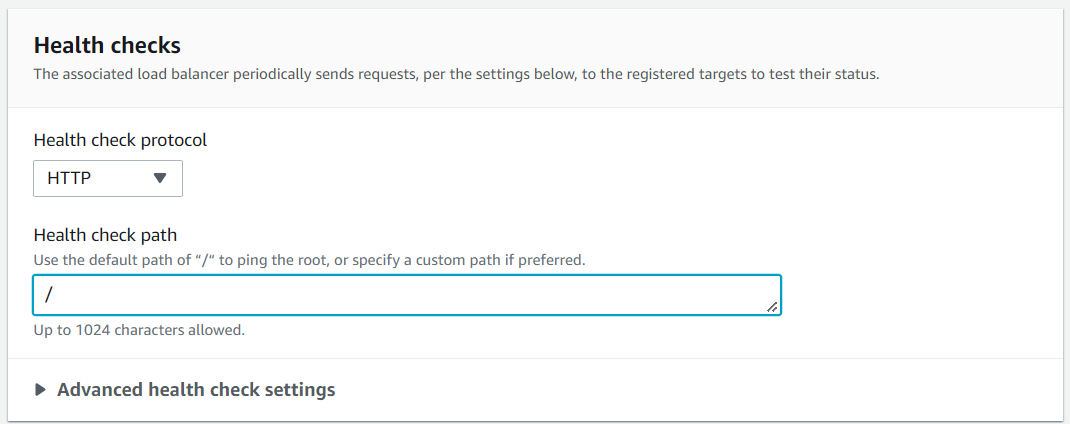
Task: Click the down arrow beside HTTP
Action: pyautogui.click(x=159, y=179)
